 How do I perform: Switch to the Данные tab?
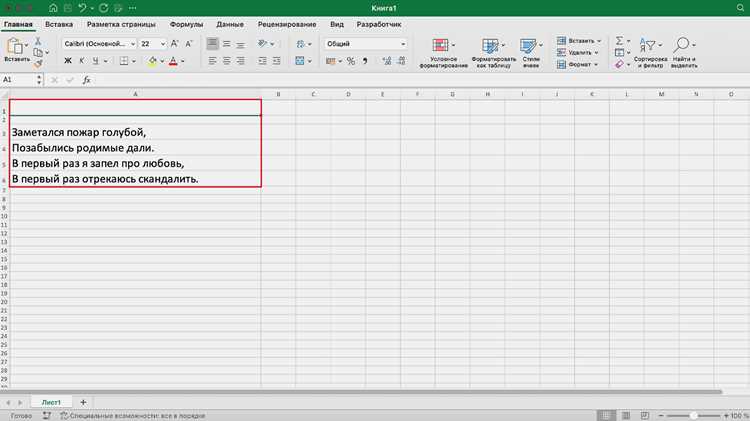(230, 24)
